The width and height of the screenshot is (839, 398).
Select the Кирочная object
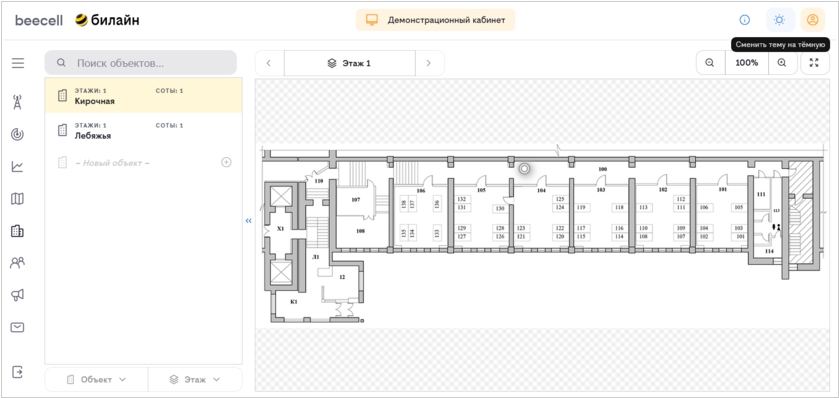143,95
